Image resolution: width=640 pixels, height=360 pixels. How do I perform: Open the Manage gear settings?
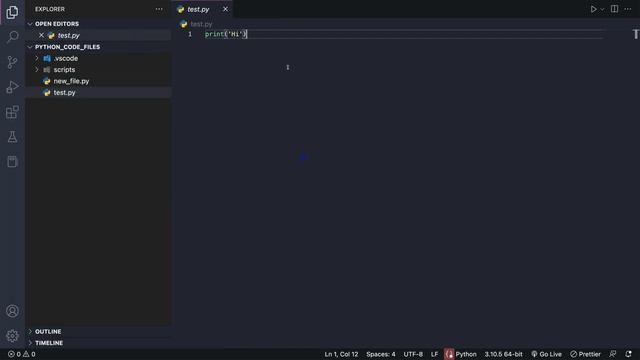click(x=12, y=336)
